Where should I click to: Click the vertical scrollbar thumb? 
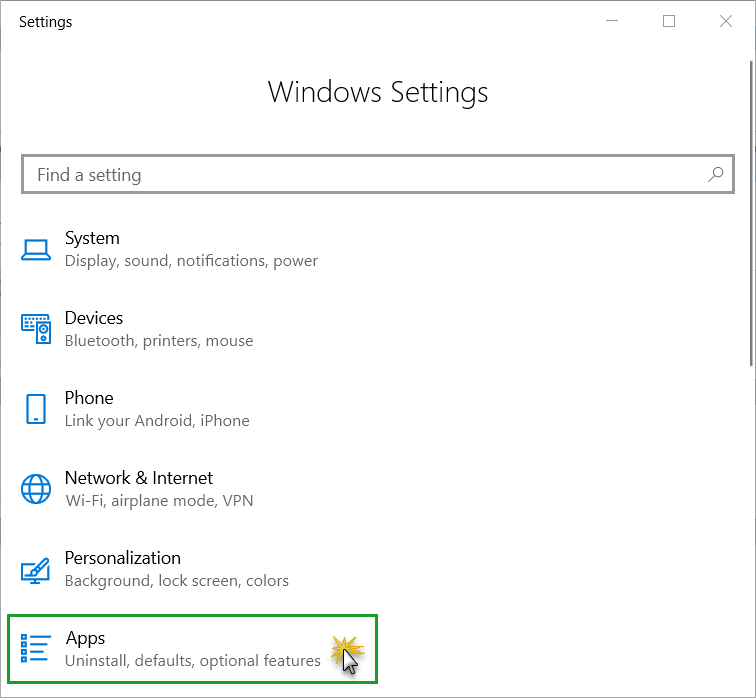tap(752, 213)
